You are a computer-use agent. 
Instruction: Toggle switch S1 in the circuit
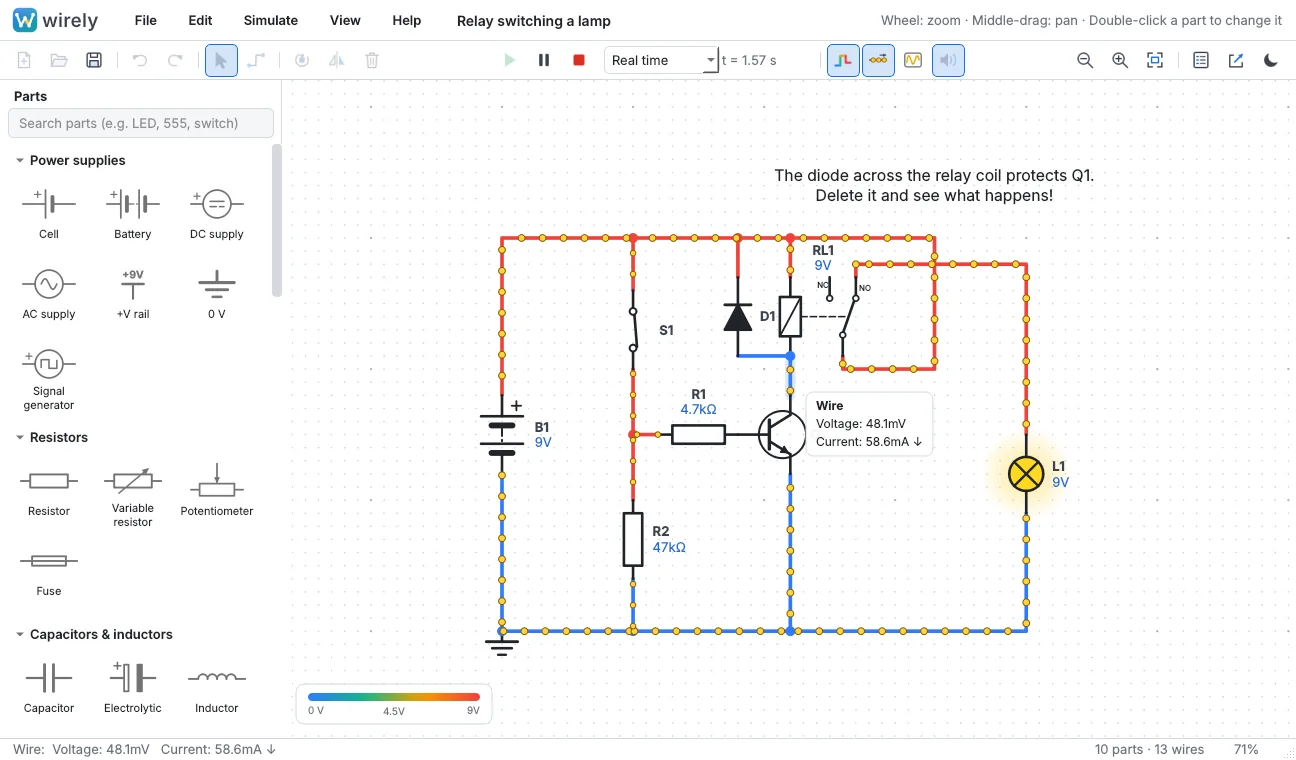pyautogui.click(x=633, y=329)
